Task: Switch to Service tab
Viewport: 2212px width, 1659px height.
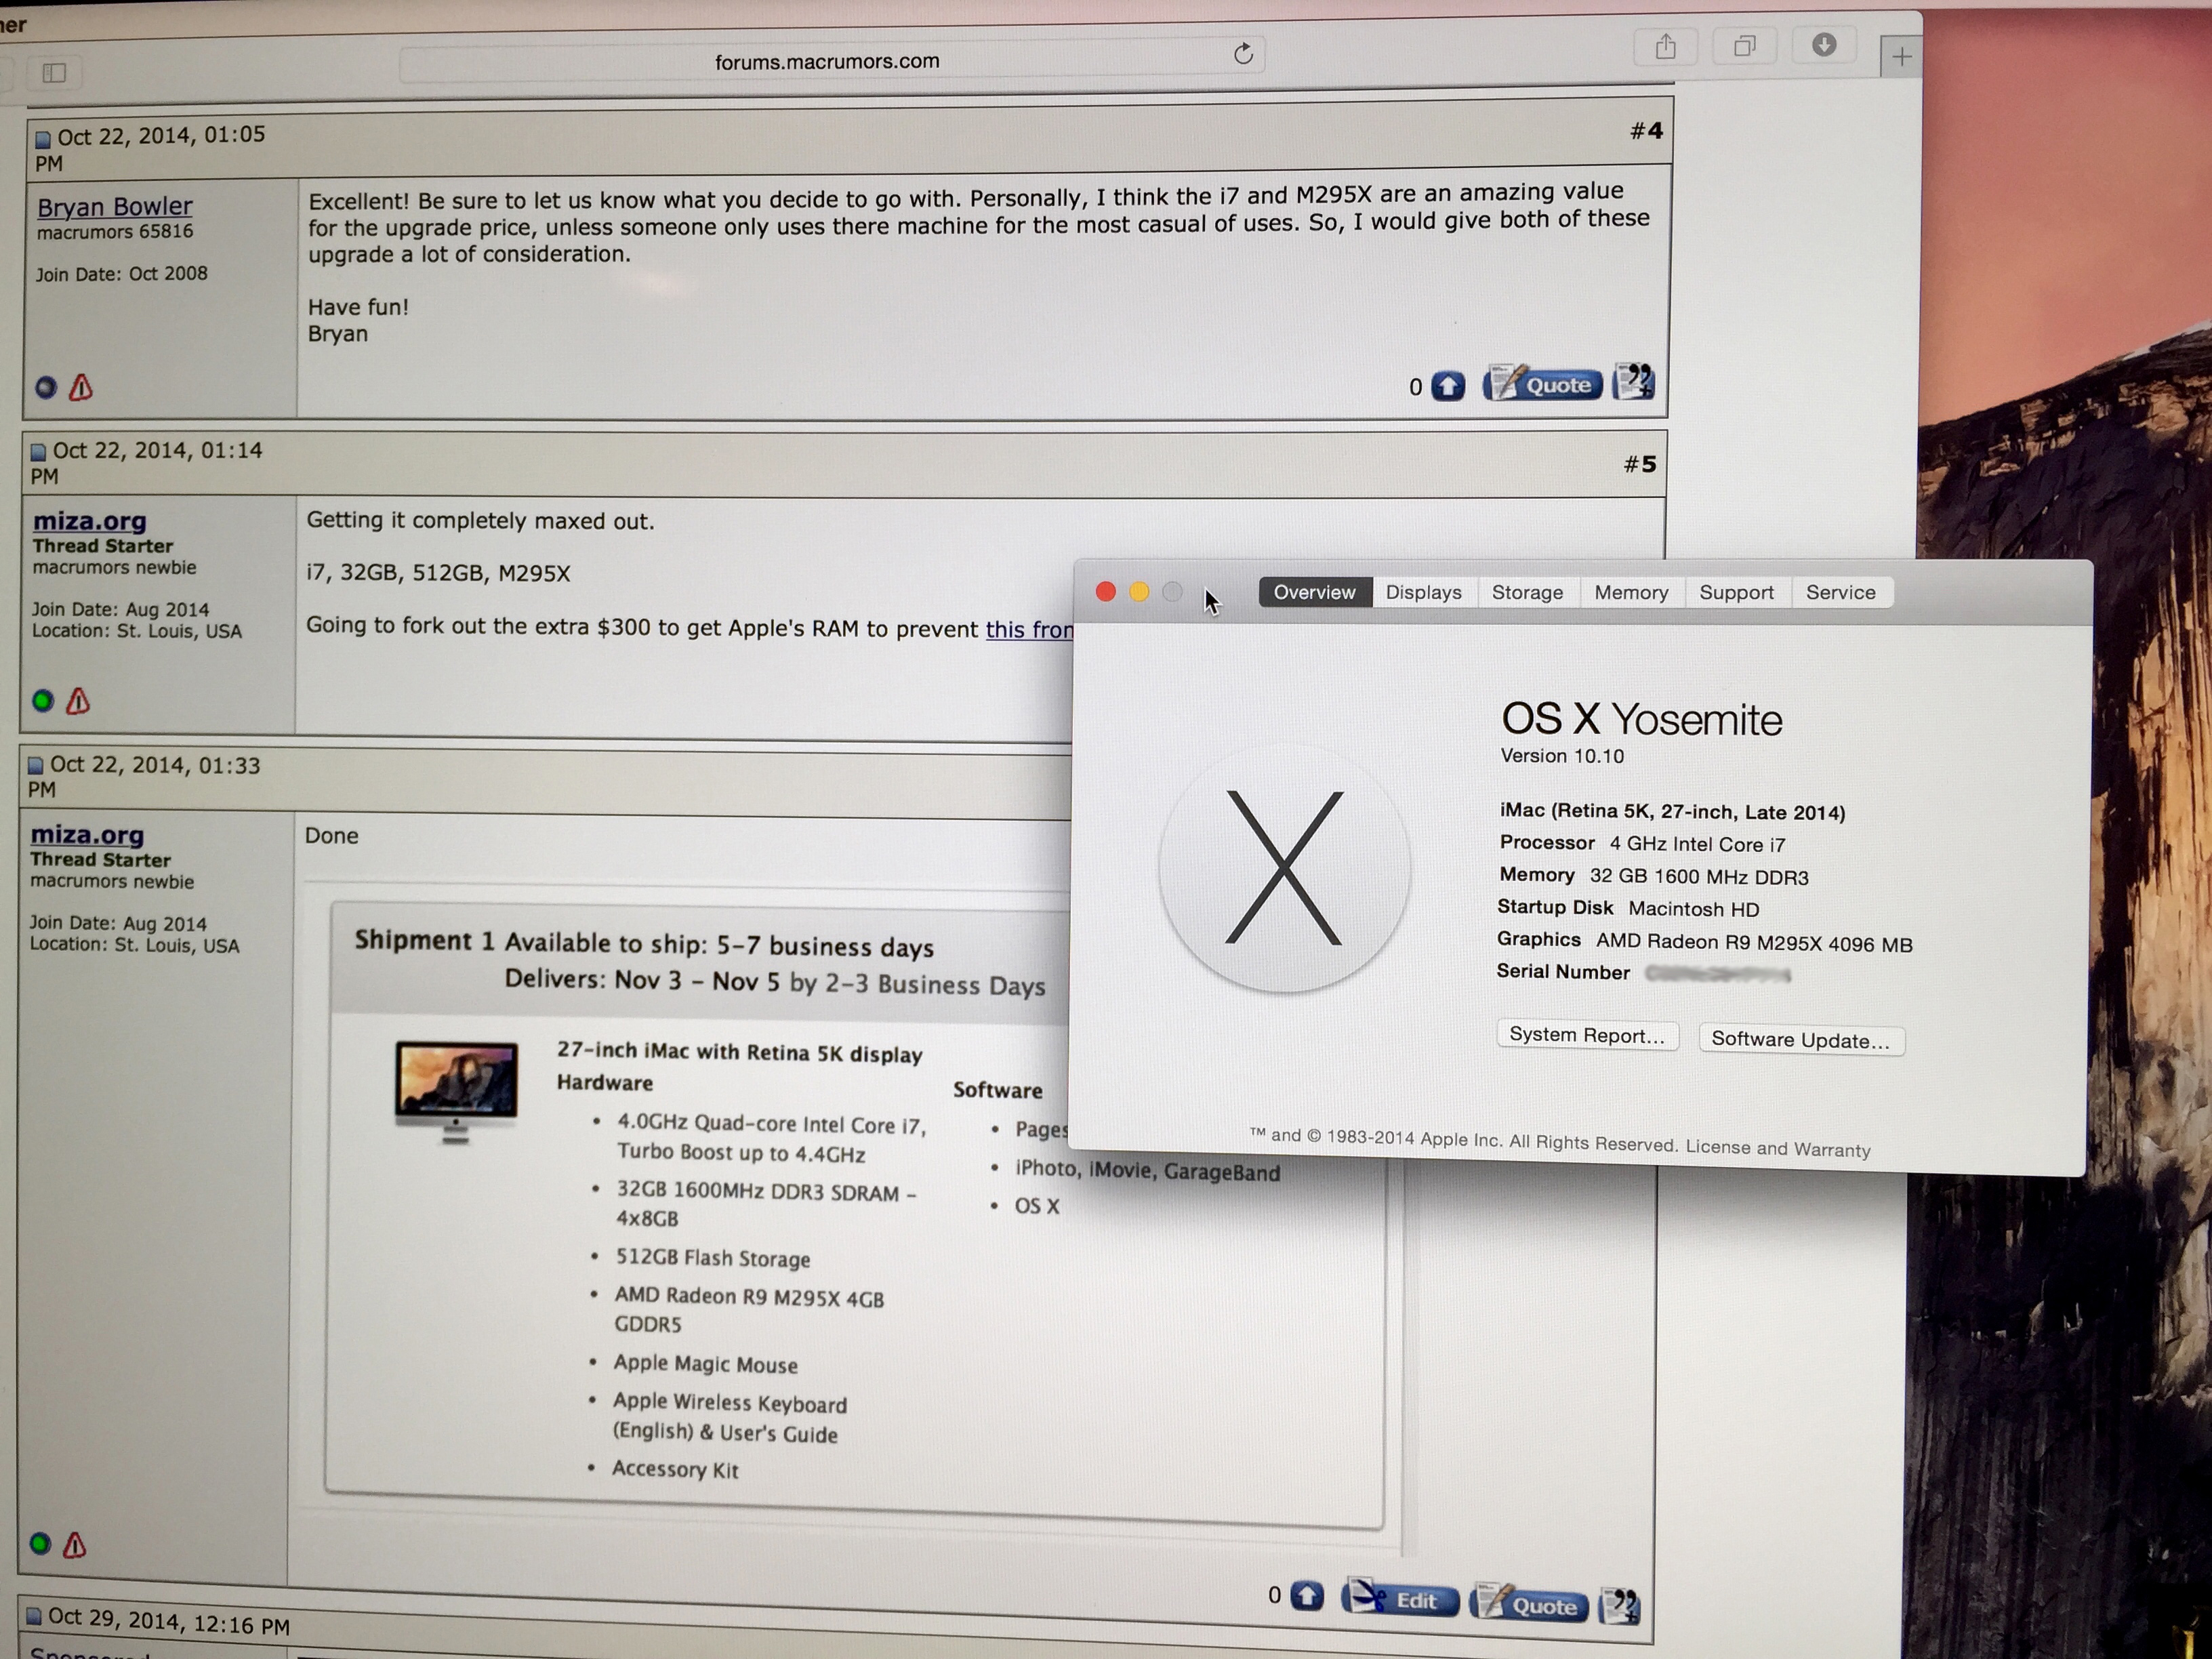Action: coord(1841,592)
